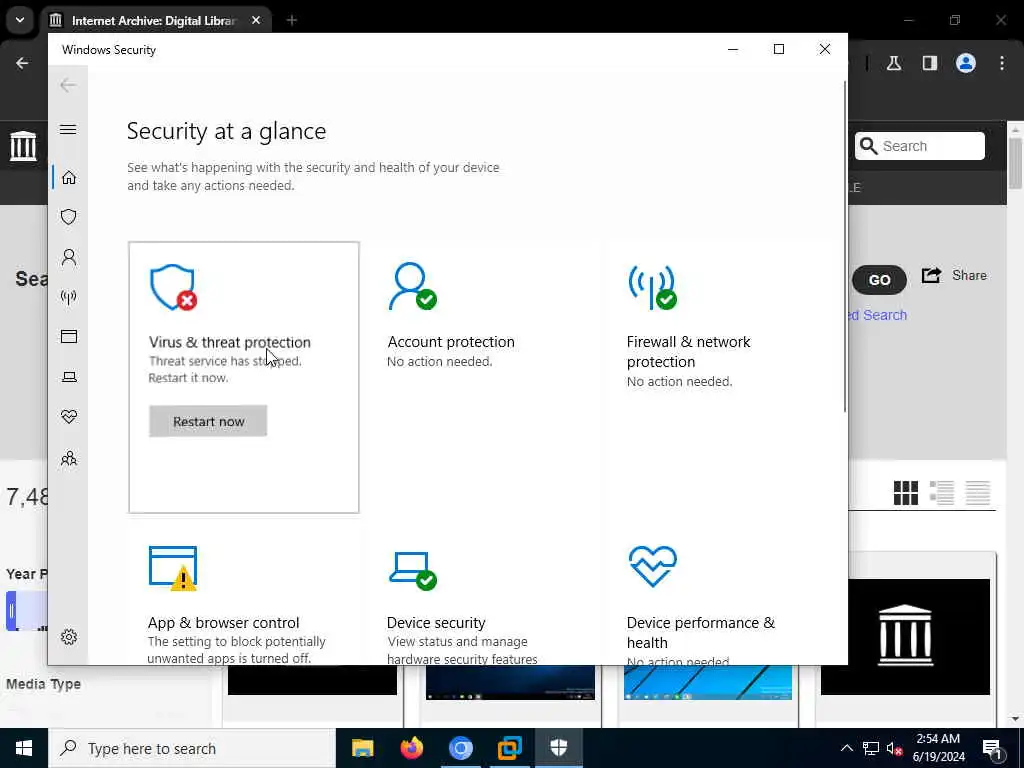Open Device security laptop icon in sidebar
Screen dimensions: 1024x768
coord(69,377)
